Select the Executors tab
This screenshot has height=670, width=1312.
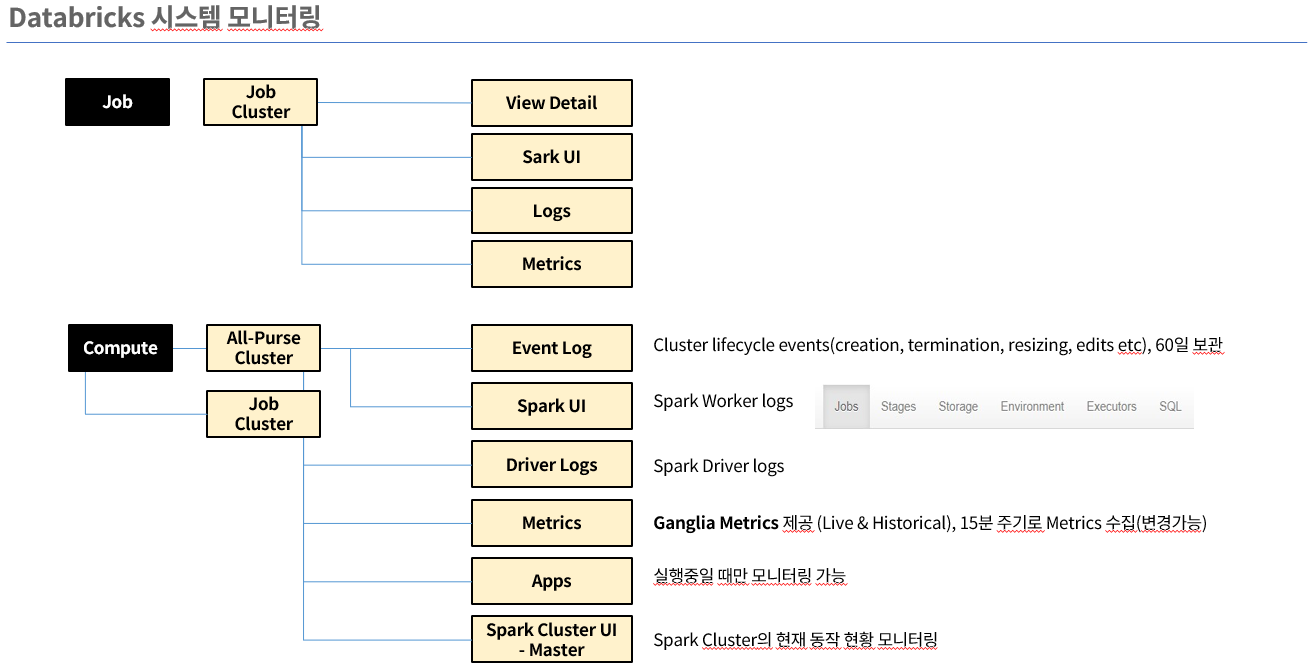[x=1111, y=407]
